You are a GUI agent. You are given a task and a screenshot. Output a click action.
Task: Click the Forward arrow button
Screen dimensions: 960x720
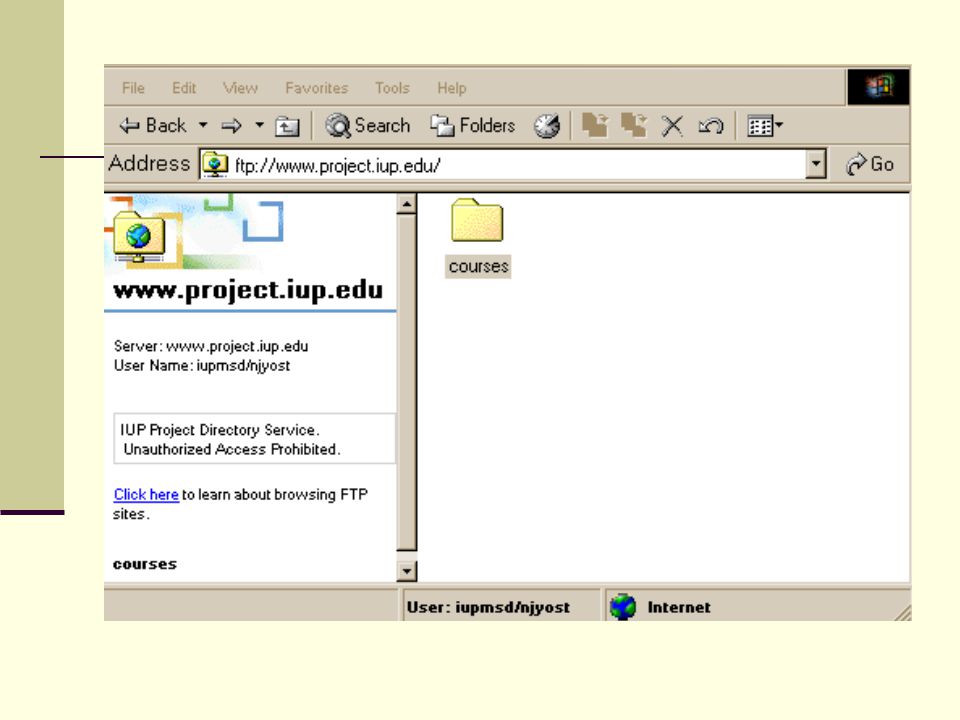[x=231, y=126]
